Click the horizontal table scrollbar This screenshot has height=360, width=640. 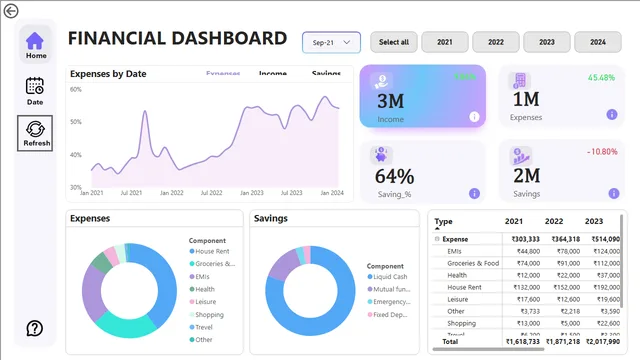tap(488, 349)
